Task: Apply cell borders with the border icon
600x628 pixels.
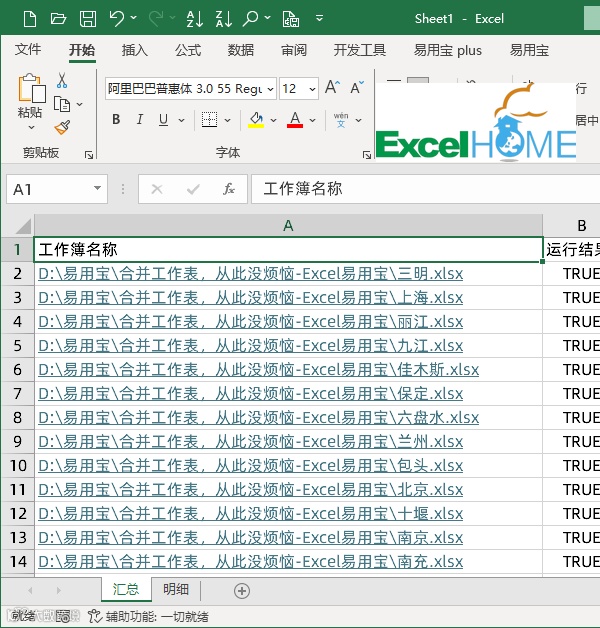Action: coord(209,119)
